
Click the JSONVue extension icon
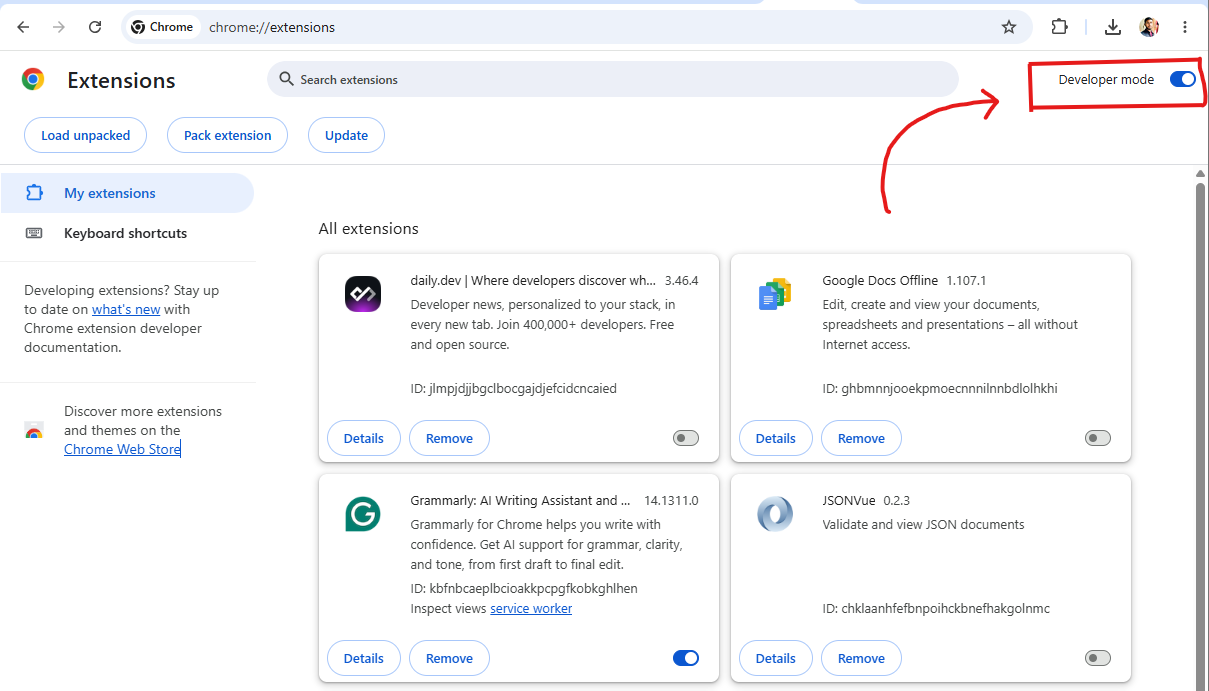coord(775,514)
